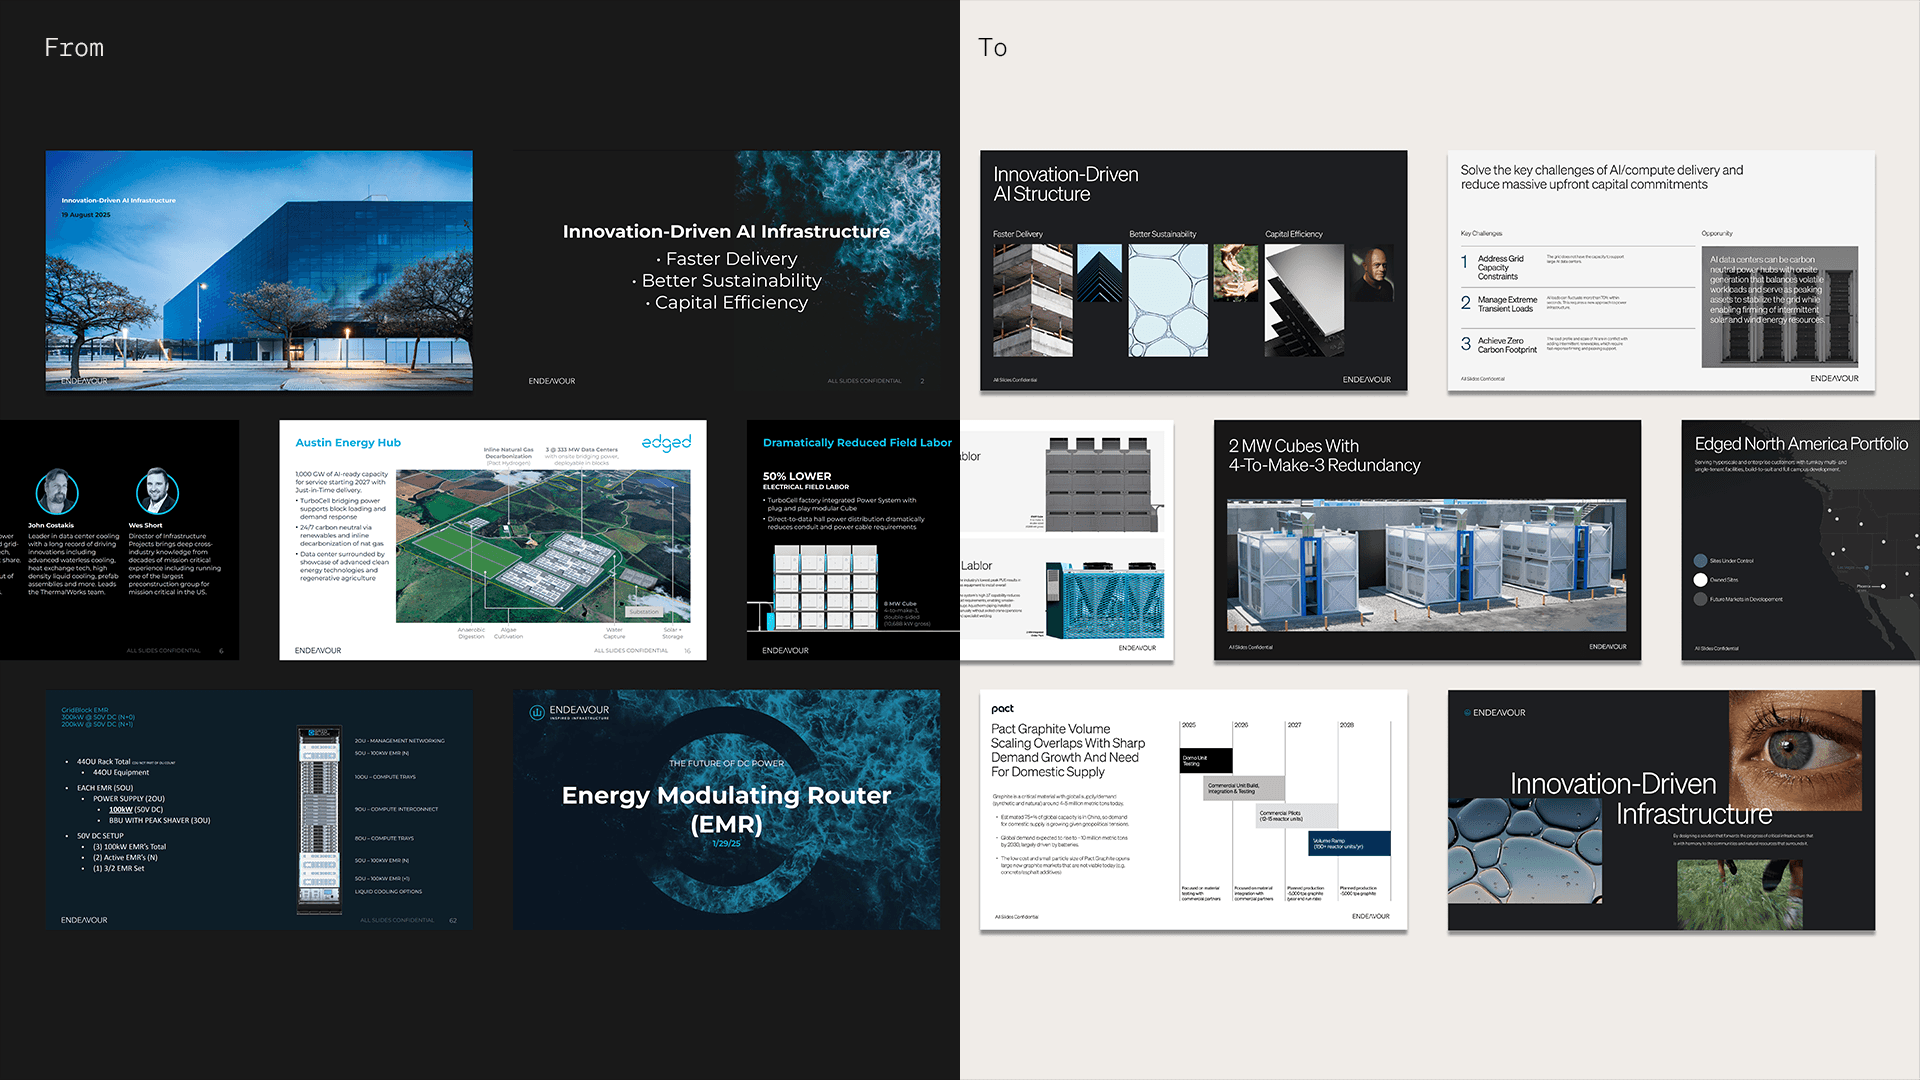Image resolution: width=1920 pixels, height=1080 pixels.
Task: Open the 2 MW Cubes redundancy slide
Action: (1427, 540)
